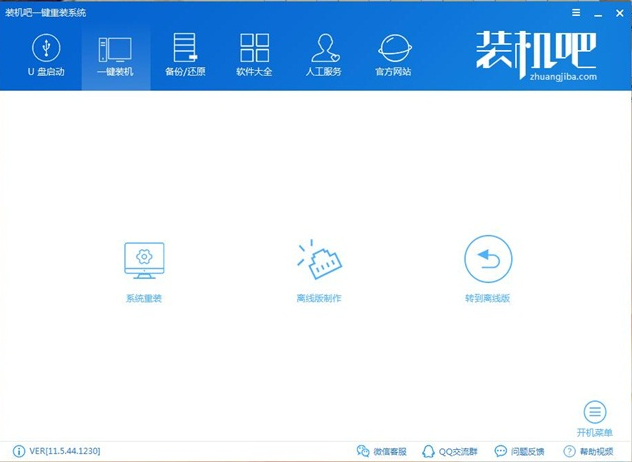Open 帮助视频 help video
Screen dimensions: 632x462
(x=588, y=451)
